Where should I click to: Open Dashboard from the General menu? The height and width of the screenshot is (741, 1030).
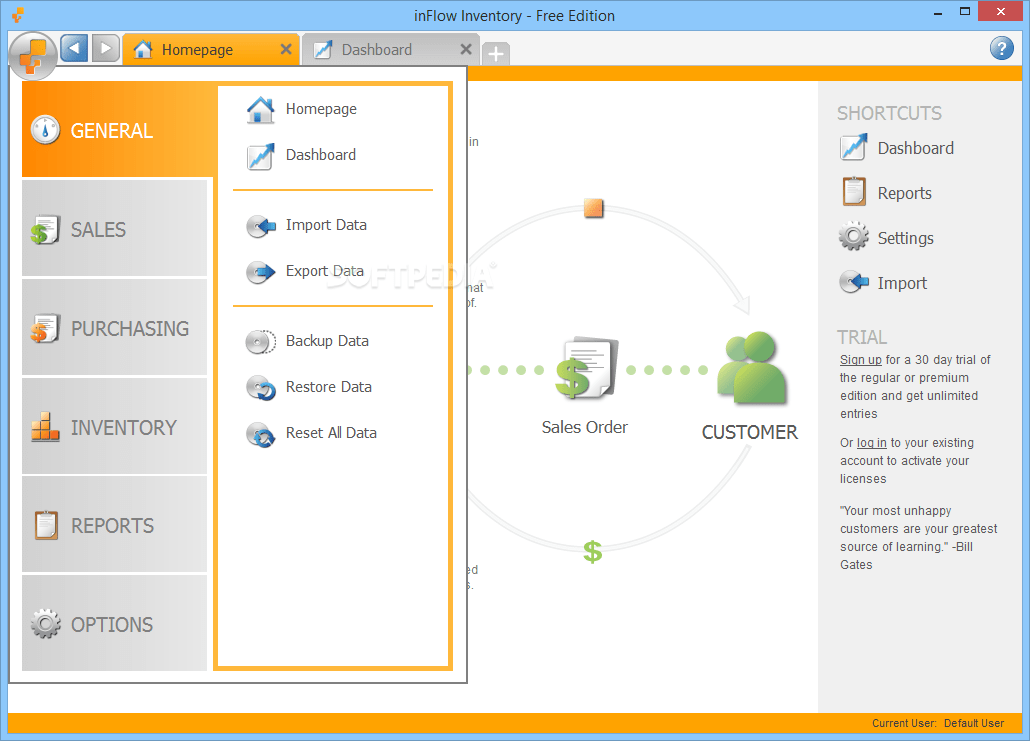coord(321,155)
